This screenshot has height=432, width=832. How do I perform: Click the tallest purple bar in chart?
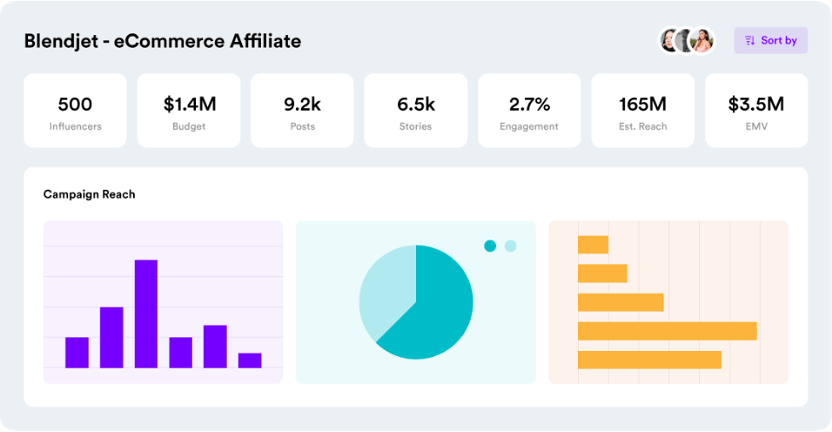point(146,314)
